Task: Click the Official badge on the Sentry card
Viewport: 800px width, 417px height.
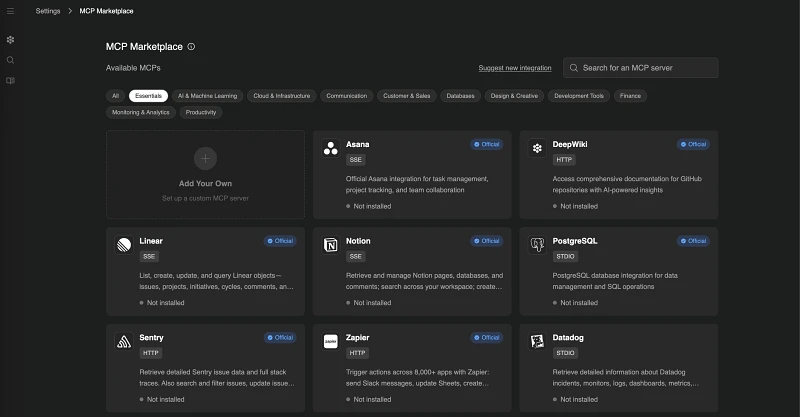Action: point(280,337)
